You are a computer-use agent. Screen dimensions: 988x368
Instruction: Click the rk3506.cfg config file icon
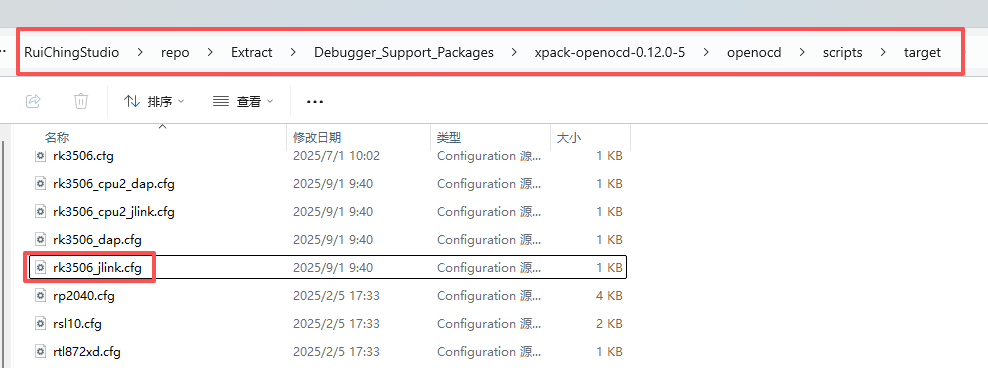(40, 156)
